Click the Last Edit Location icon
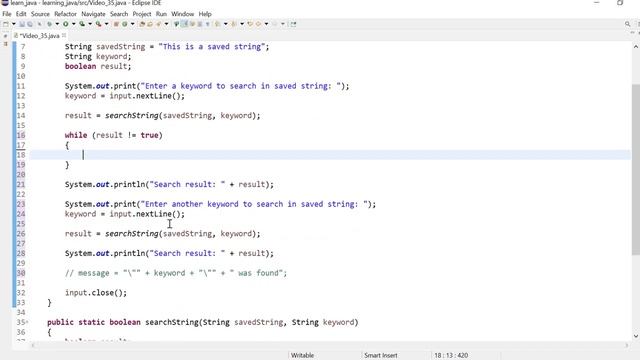This screenshot has width=640, height=360. pyautogui.click(x=250, y=24)
